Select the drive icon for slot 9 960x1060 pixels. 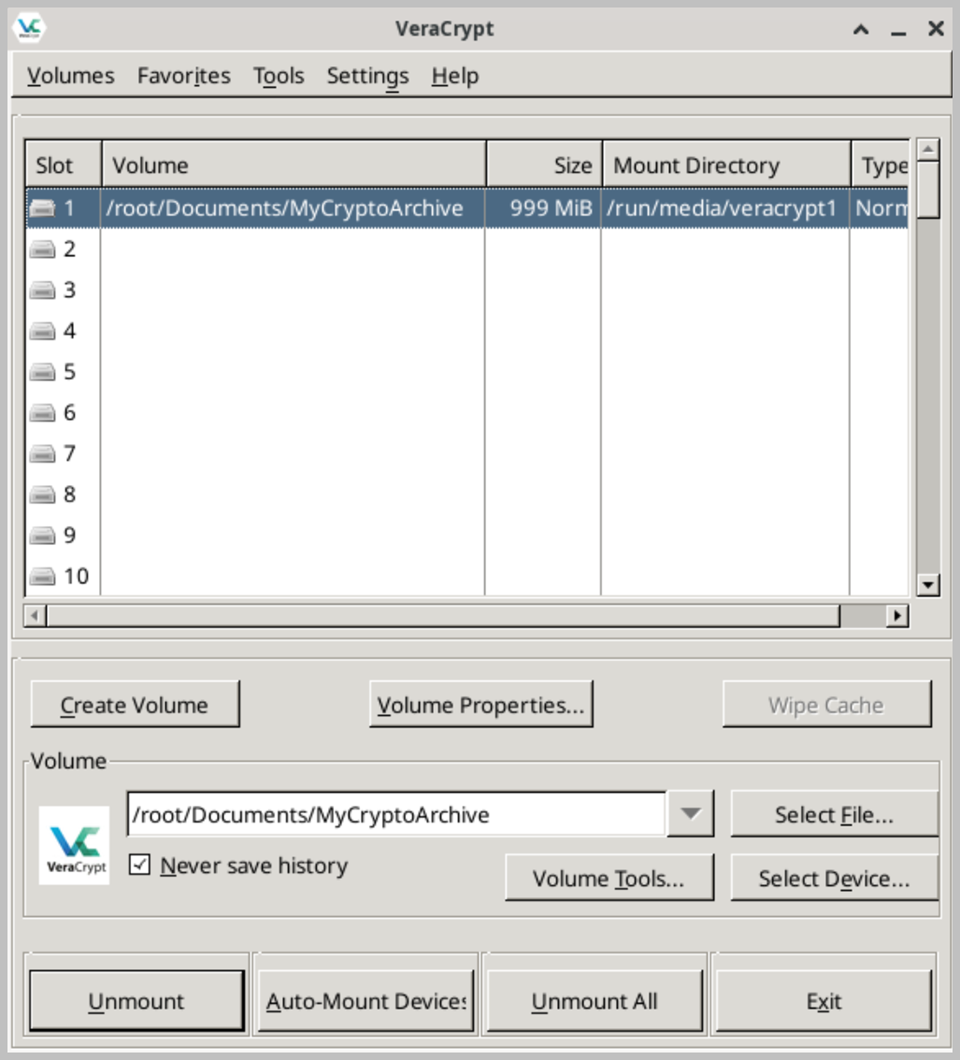coord(43,536)
